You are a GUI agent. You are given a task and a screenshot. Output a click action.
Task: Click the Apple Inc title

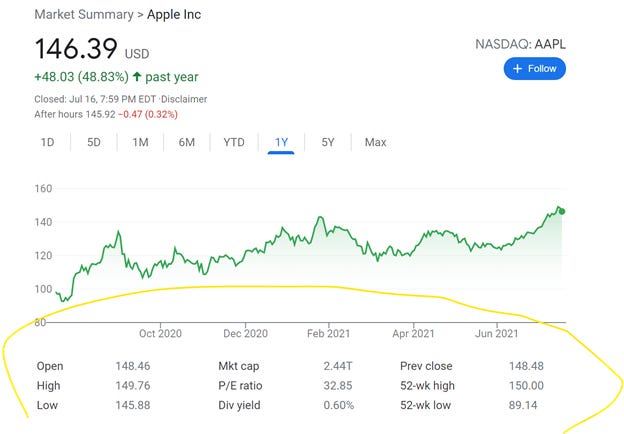coord(174,14)
